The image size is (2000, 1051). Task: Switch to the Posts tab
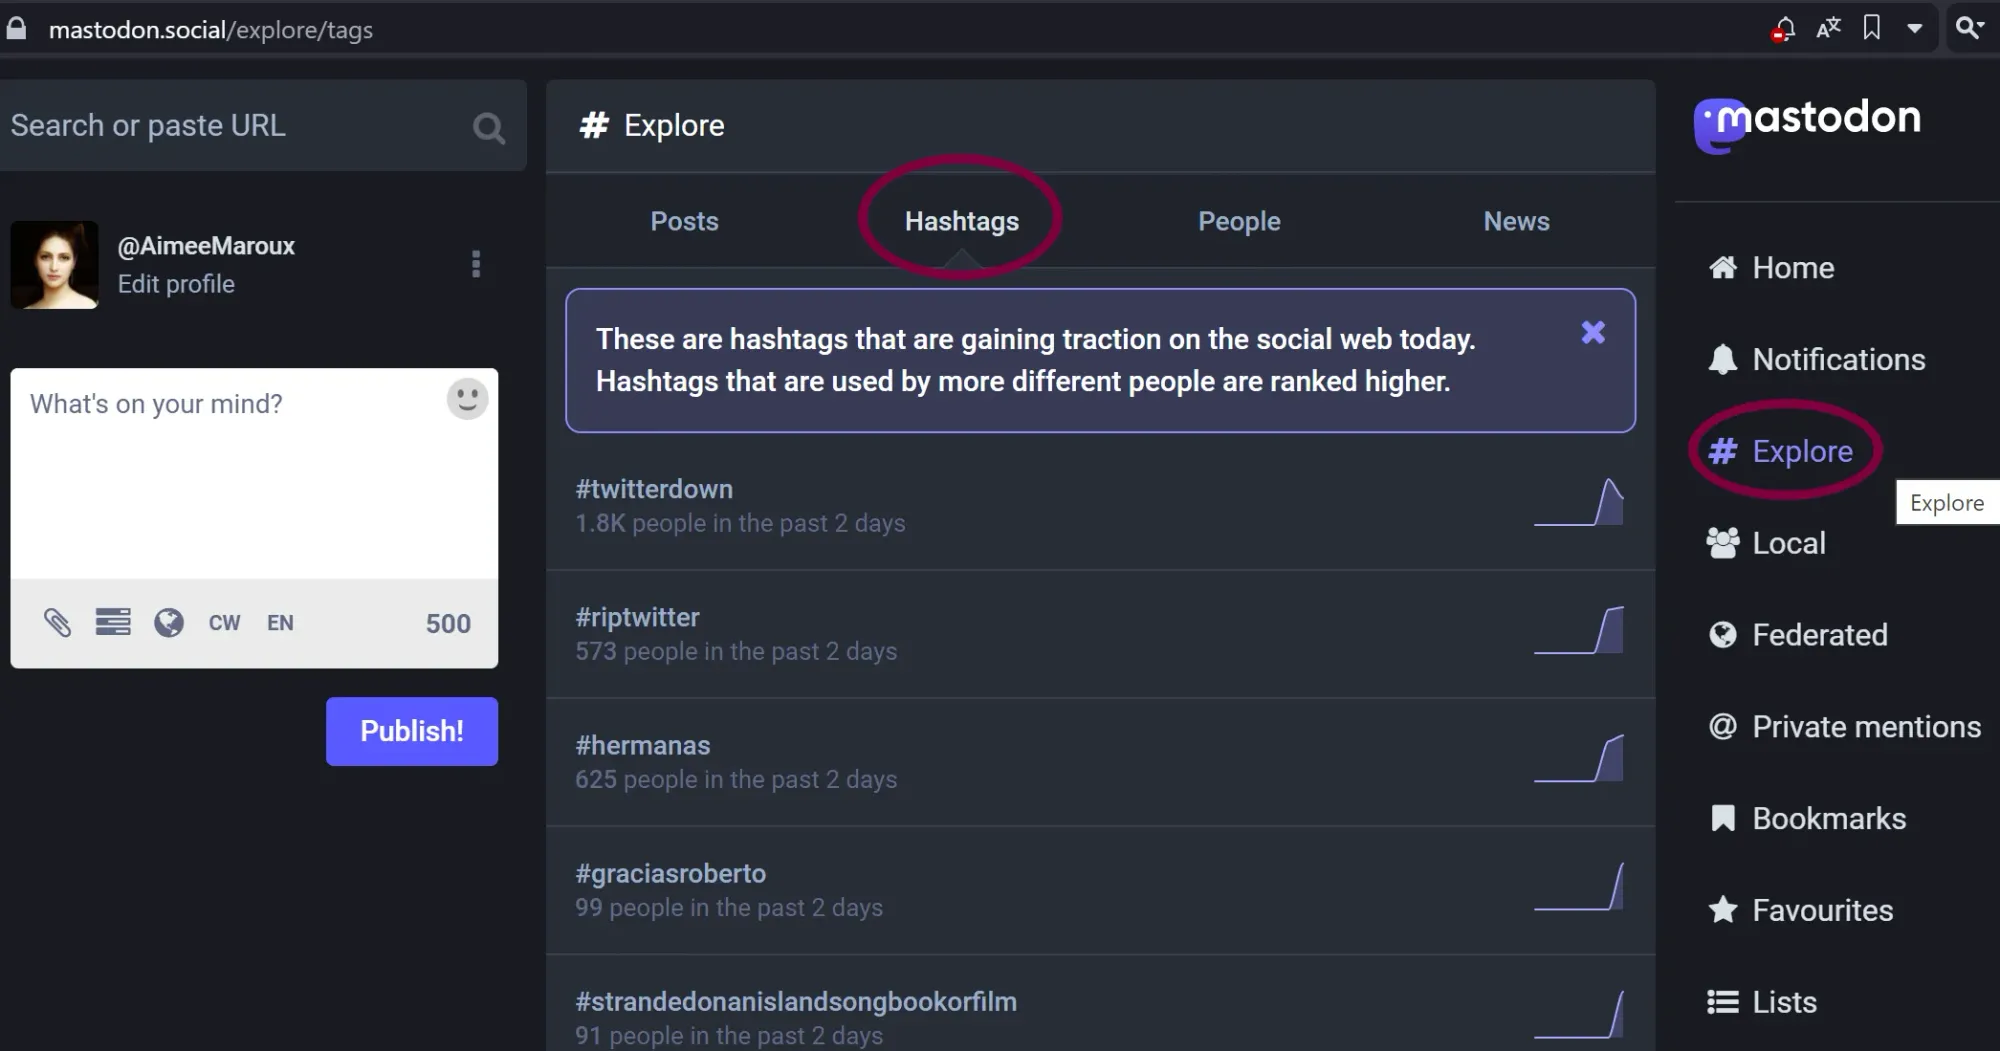pyautogui.click(x=685, y=221)
